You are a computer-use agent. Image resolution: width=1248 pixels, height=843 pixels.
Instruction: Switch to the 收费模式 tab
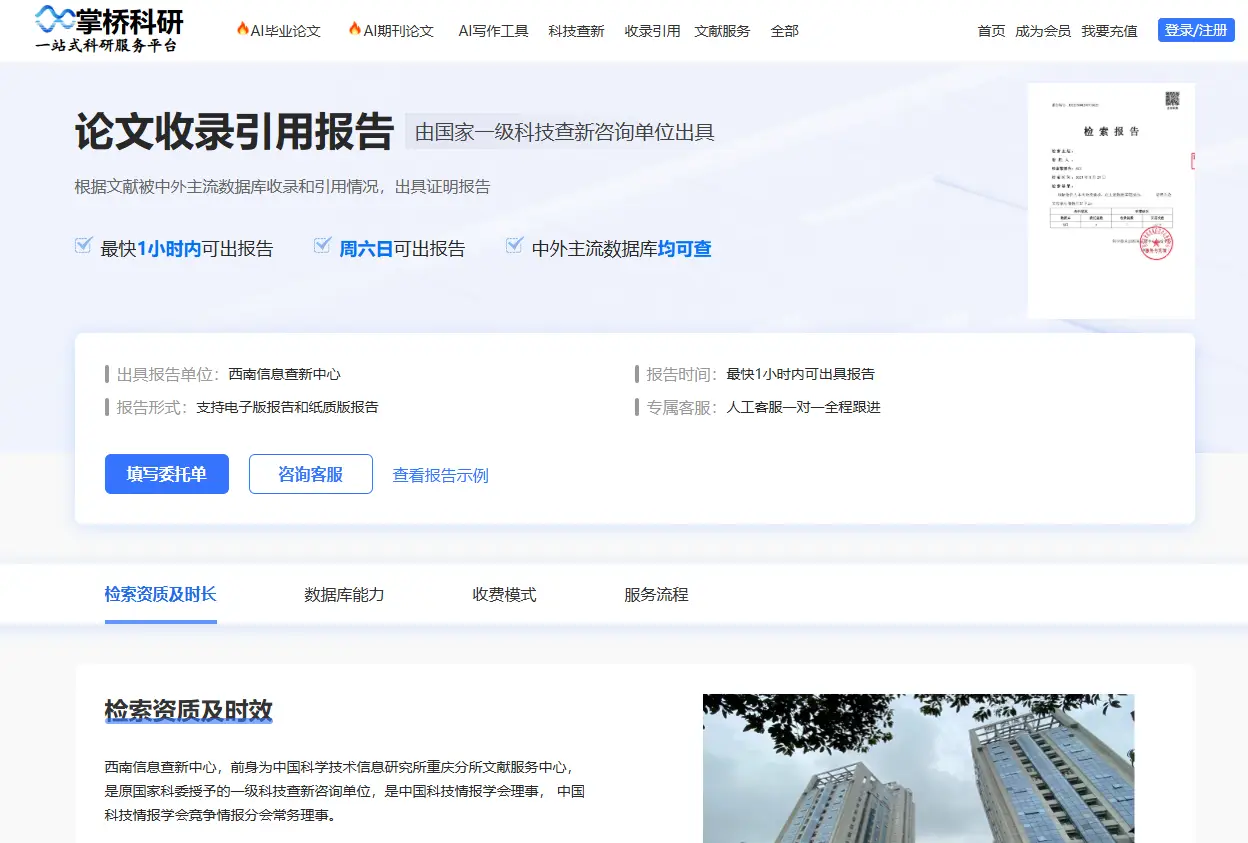[503, 594]
